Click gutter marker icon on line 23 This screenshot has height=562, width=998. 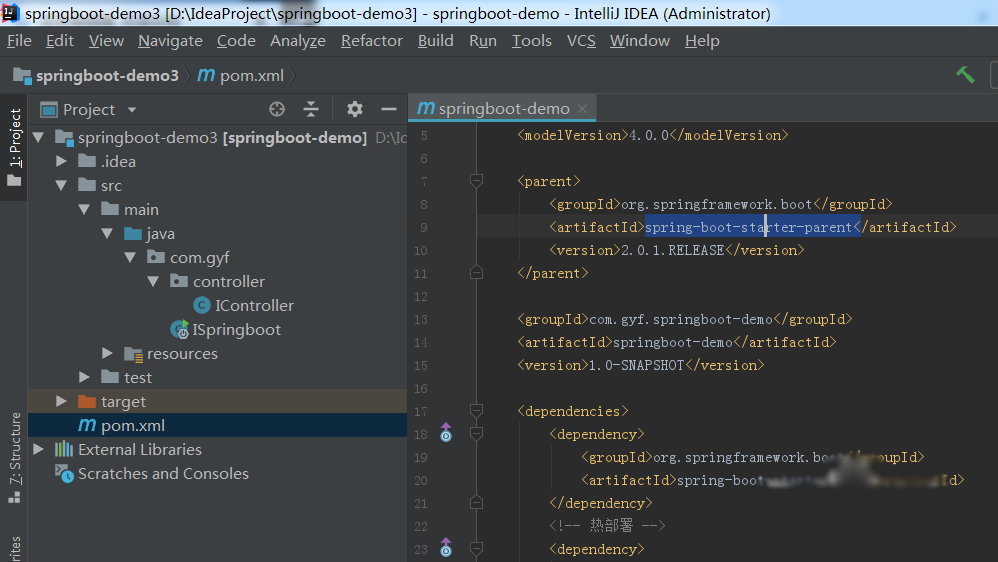tap(446, 548)
